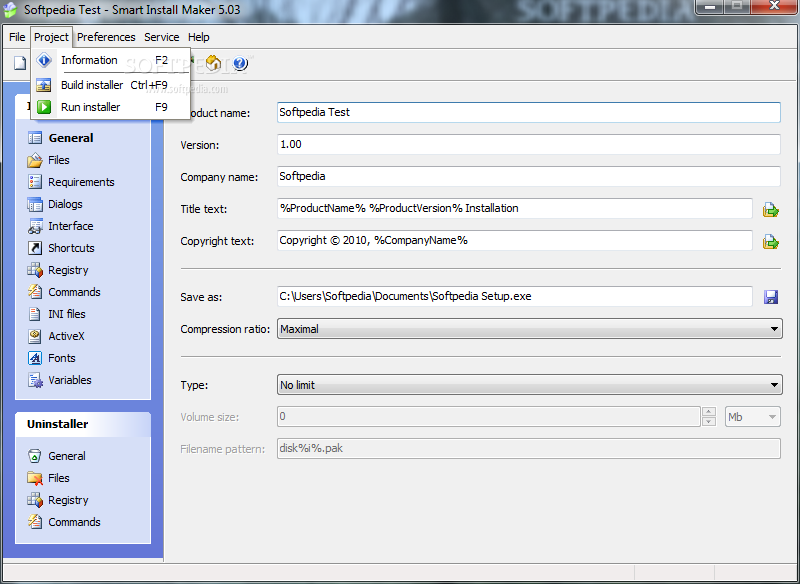Click the Version field showing 1.00

[x=529, y=144]
